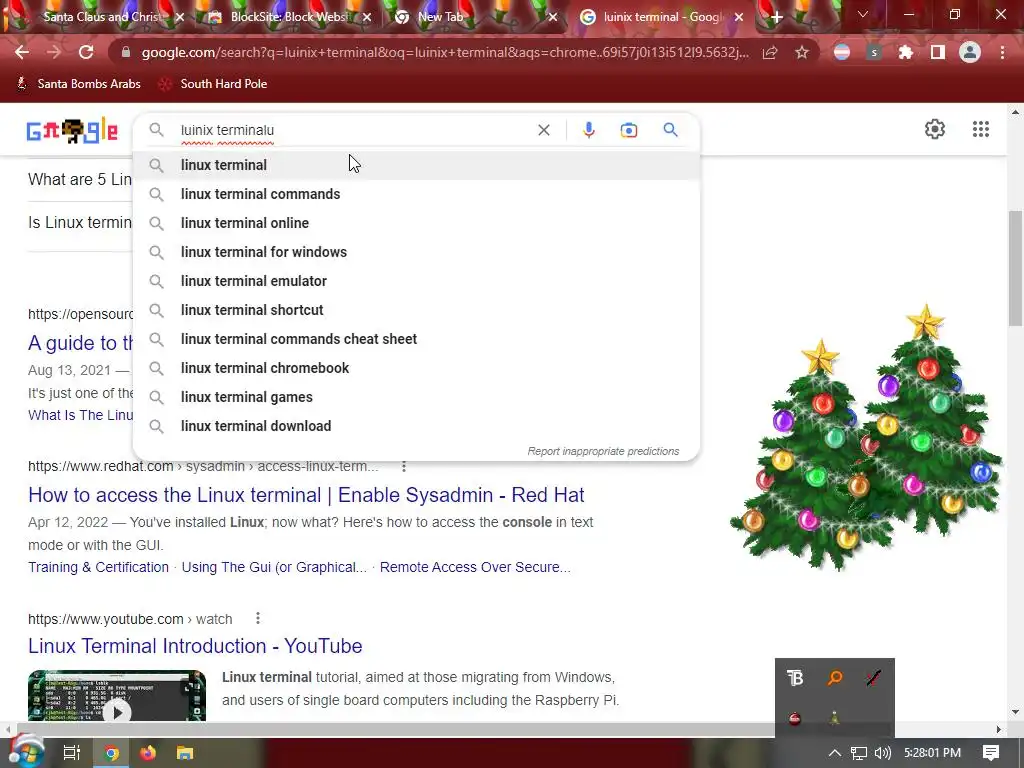The image size is (1024, 768).
Task: Select suggestion linux terminal for windows
Action: point(416,252)
